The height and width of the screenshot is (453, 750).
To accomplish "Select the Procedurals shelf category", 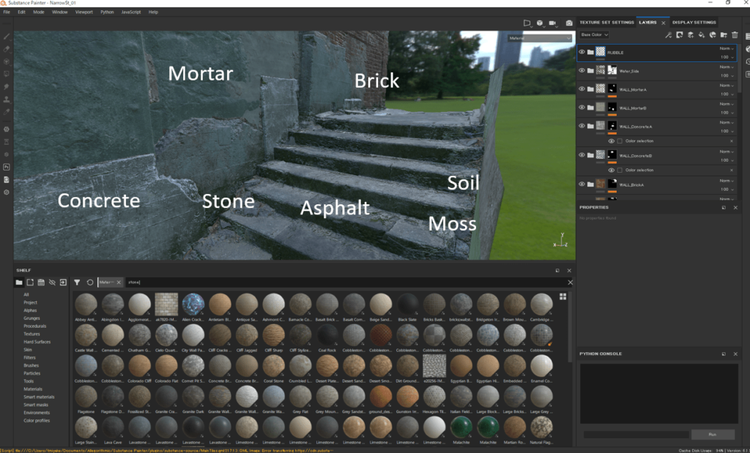I will (35, 326).
